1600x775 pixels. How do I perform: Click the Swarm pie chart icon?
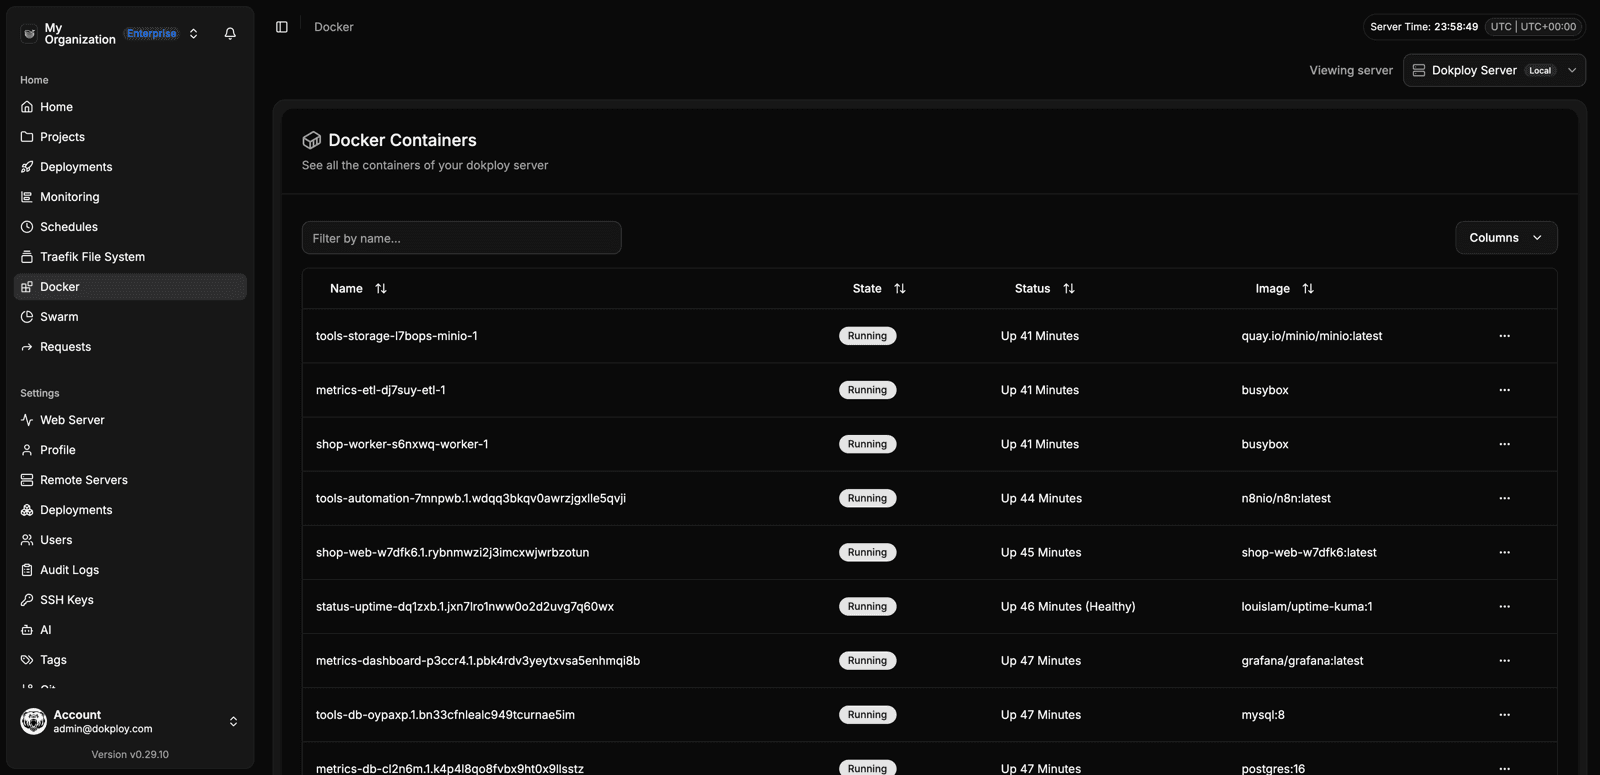pyautogui.click(x=27, y=317)
